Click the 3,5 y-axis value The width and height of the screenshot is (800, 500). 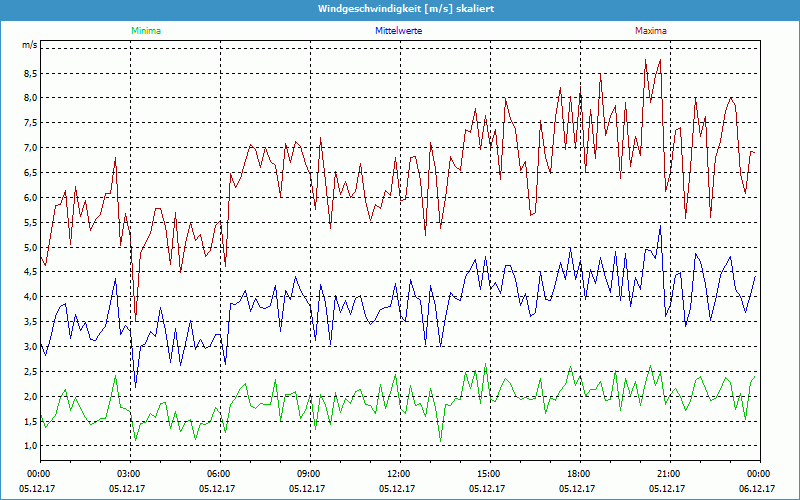coord(31,322)
